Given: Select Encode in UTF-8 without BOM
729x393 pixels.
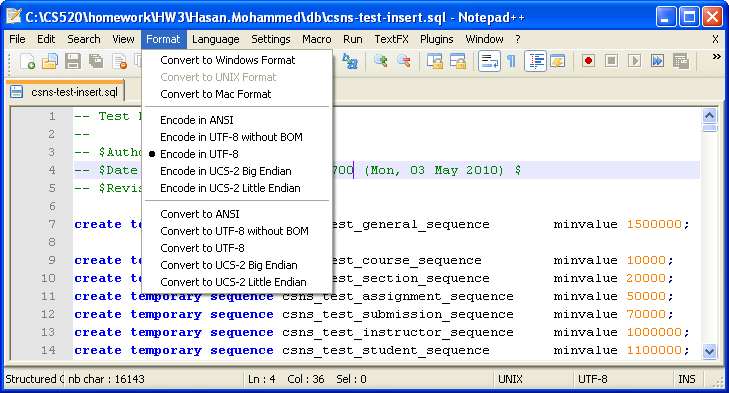Looking at the screenshot, I should (237, 137).
